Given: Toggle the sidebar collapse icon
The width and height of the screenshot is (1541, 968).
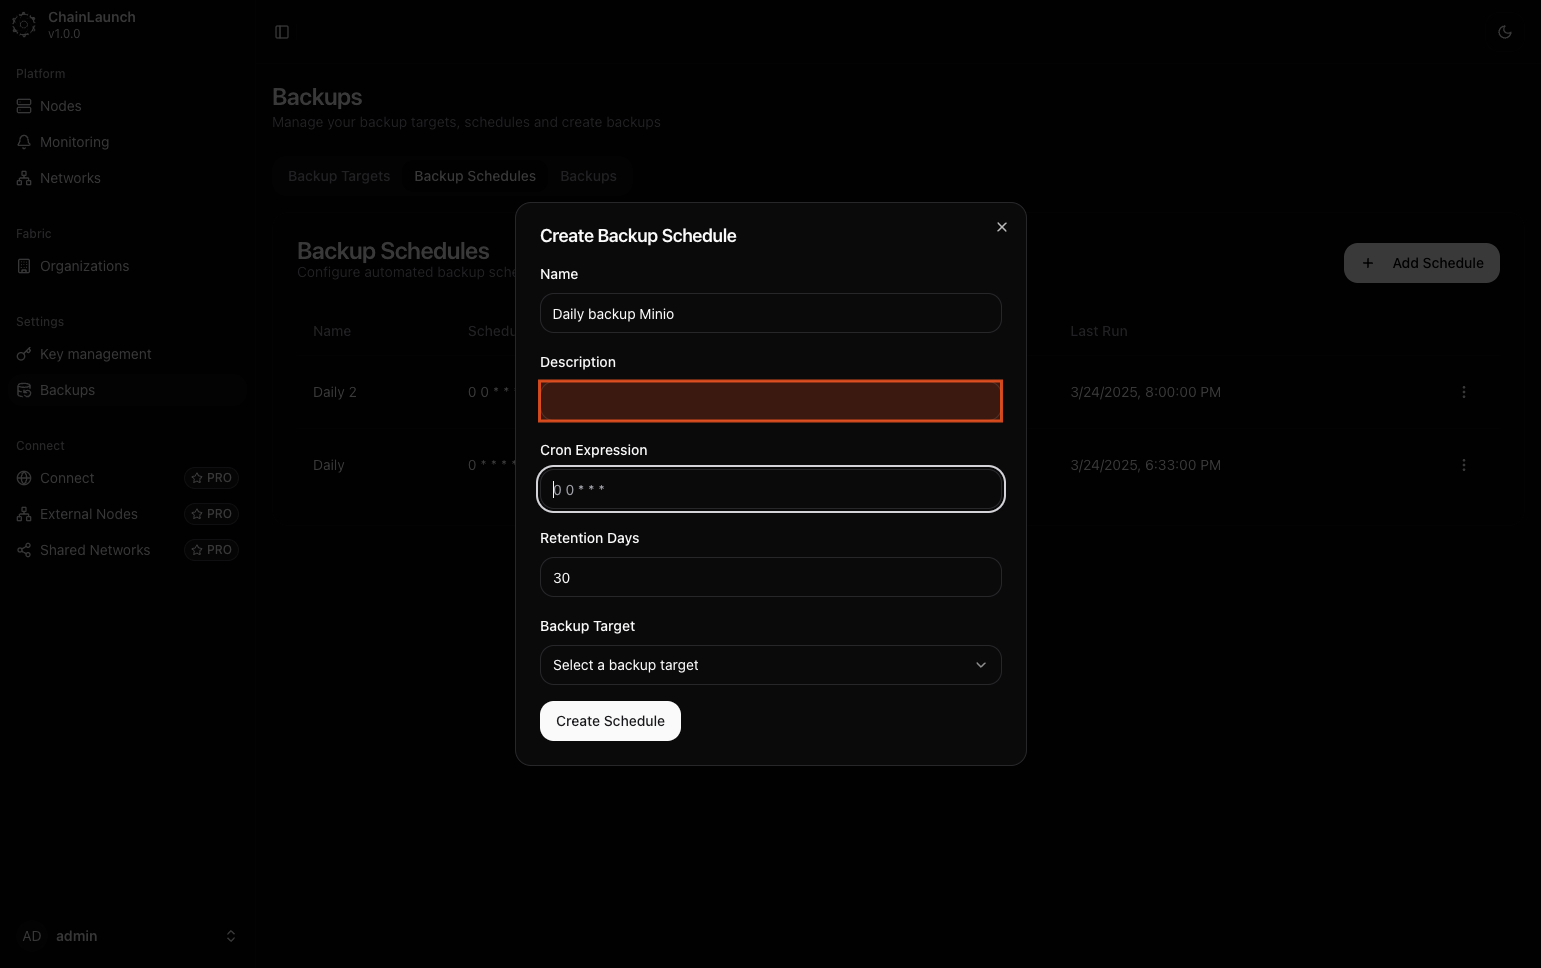Looking at the screenshot, I should tap(282, 32).
